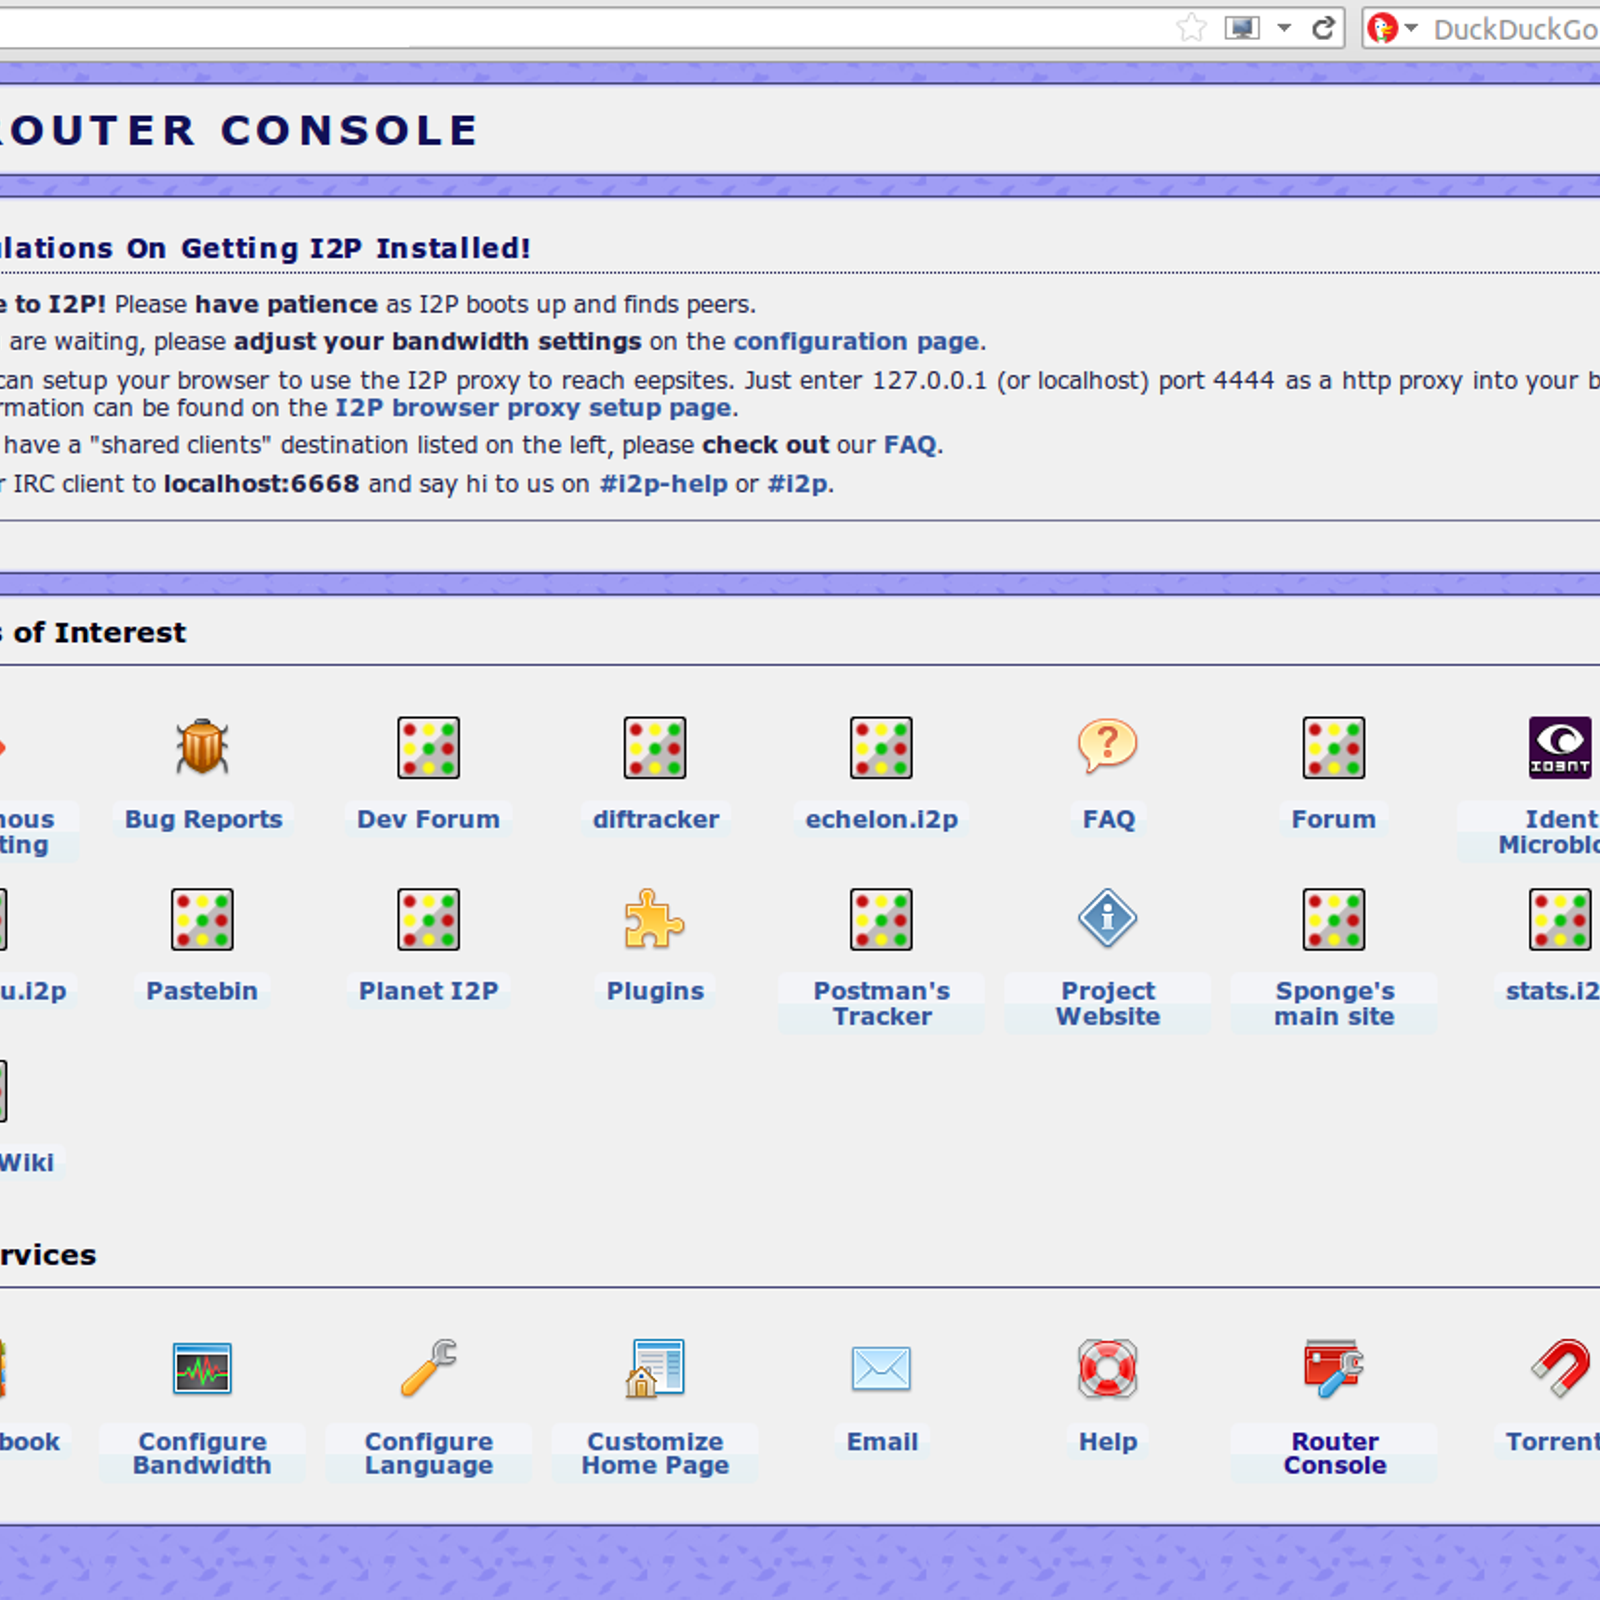Click the screen icon in address bar
Viewport: 1600px width, 1600px height.
coord(1242,28)
